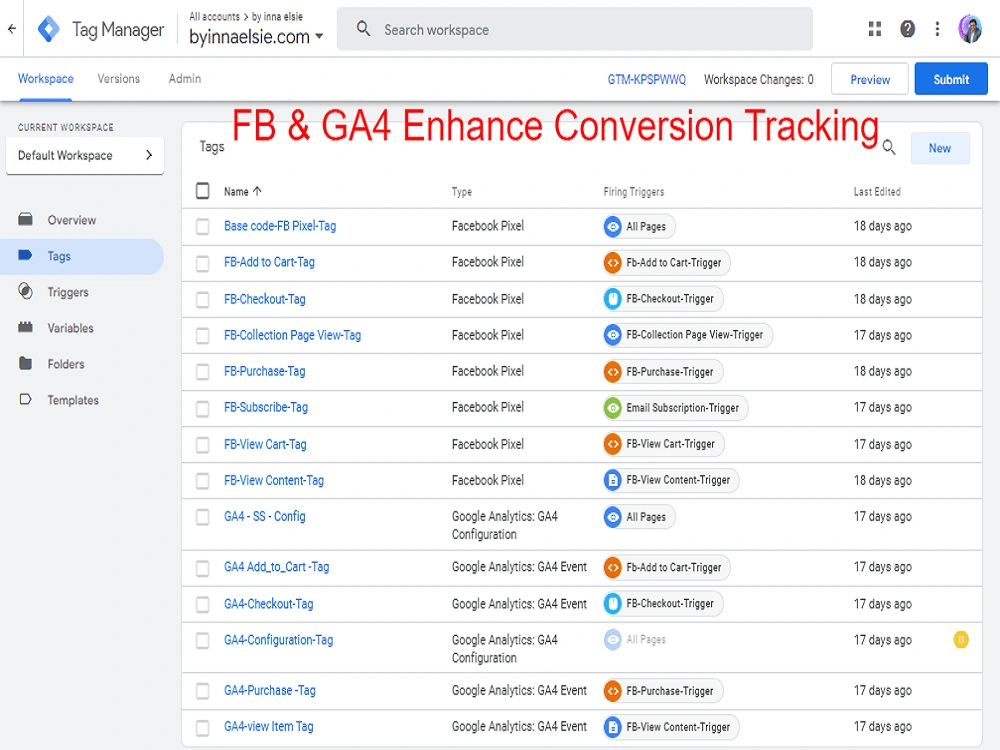Image resolution: width=1000 pixels, height=750 pixels.
Task: Open the help question mark icon
Action: click(907, 29)
